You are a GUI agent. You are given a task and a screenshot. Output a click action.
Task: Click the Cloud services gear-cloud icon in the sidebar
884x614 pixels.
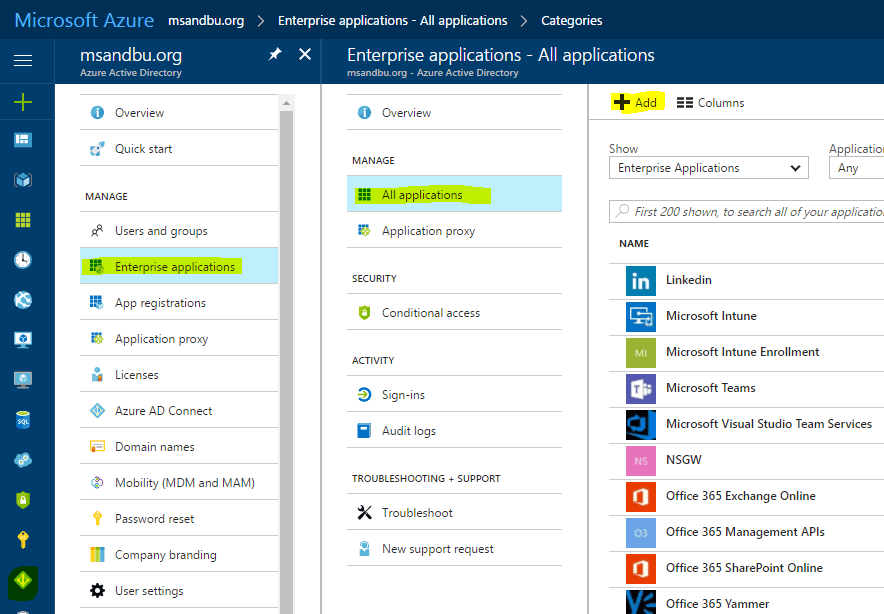[x=23, y=460]
